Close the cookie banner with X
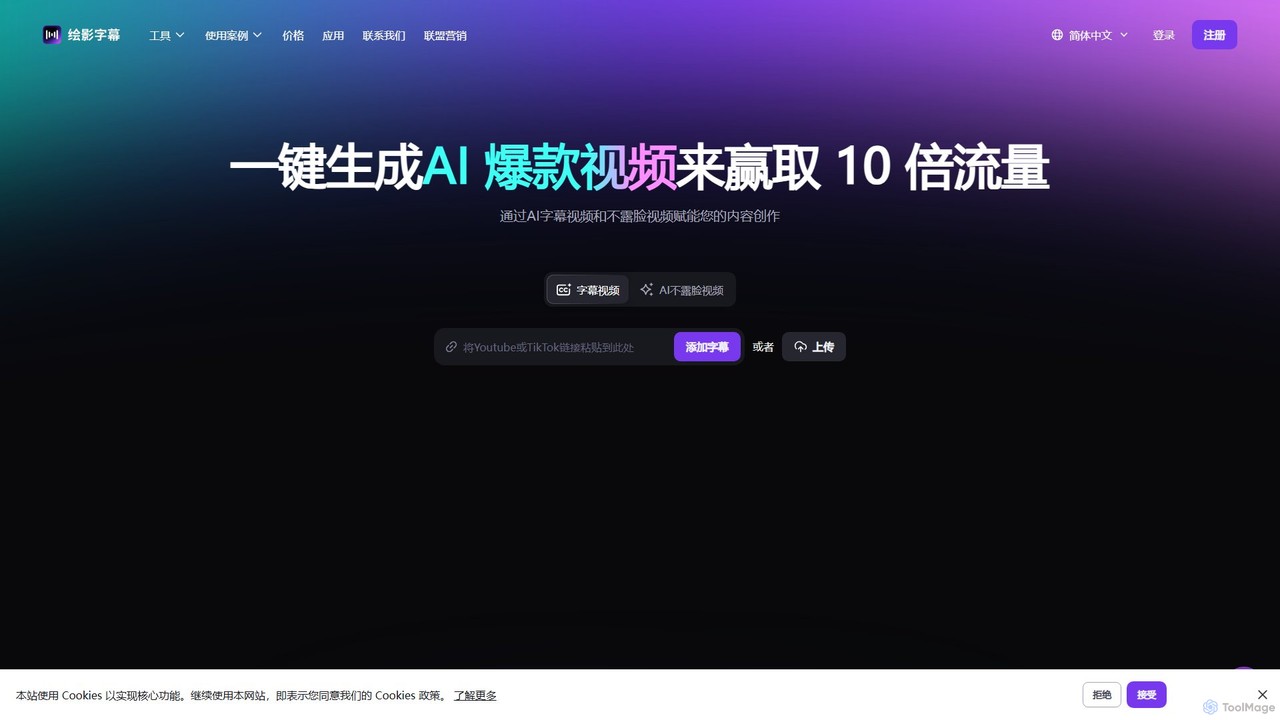 coord(1262,694)
